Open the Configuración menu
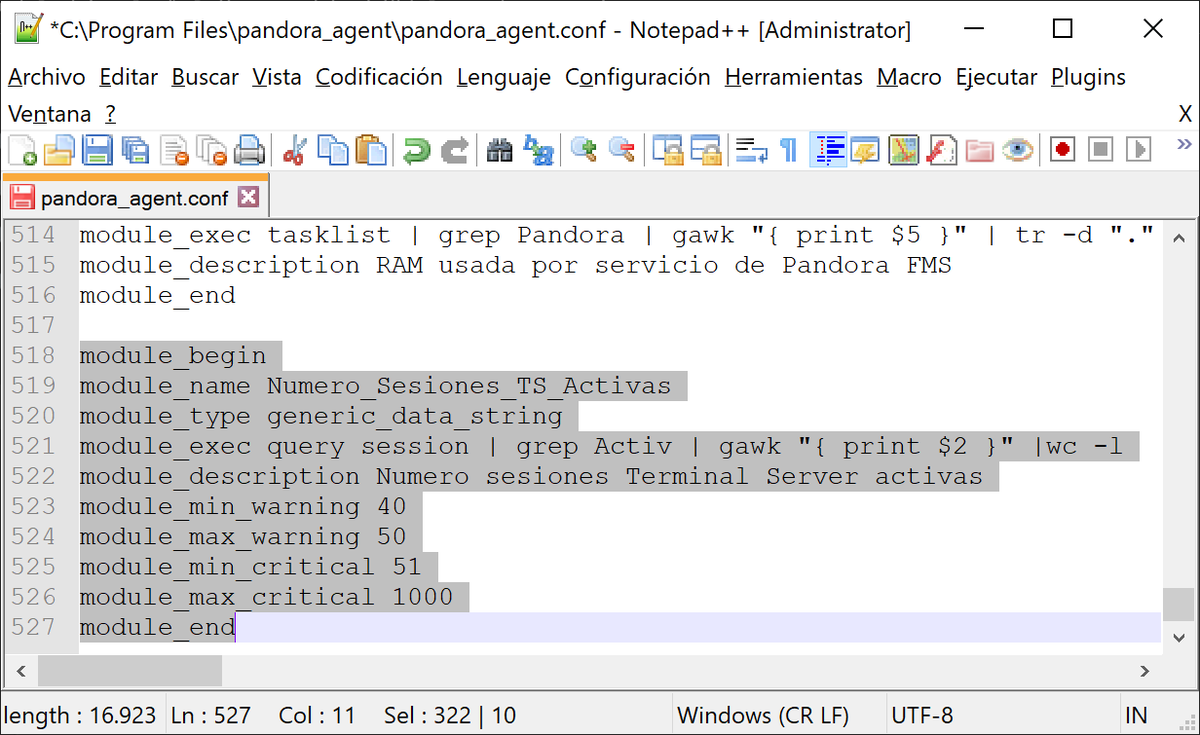 click(x=638, y=77)
